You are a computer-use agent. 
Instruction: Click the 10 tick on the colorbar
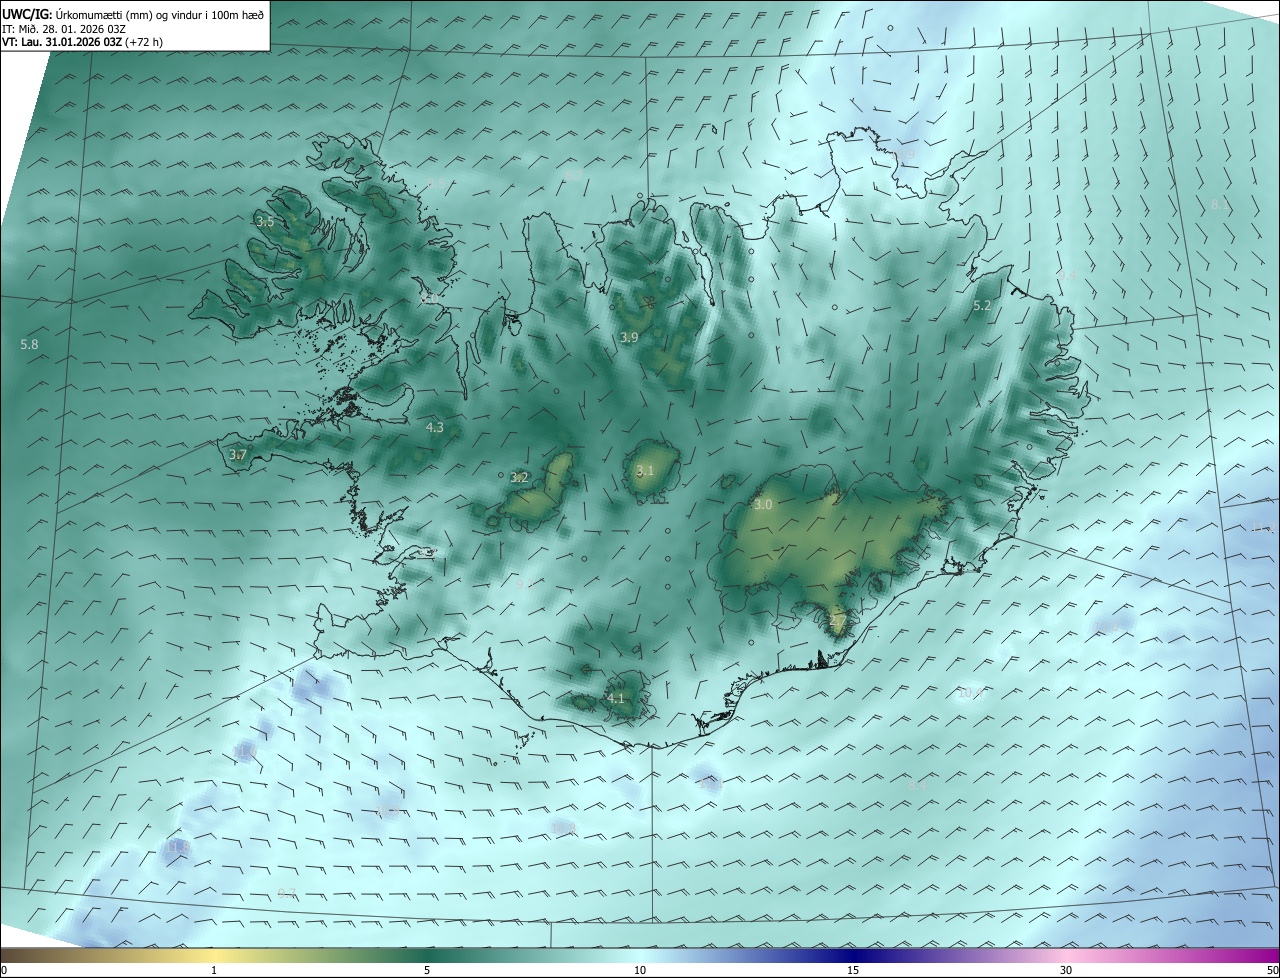pyautogui.click(x=640, y=970)
